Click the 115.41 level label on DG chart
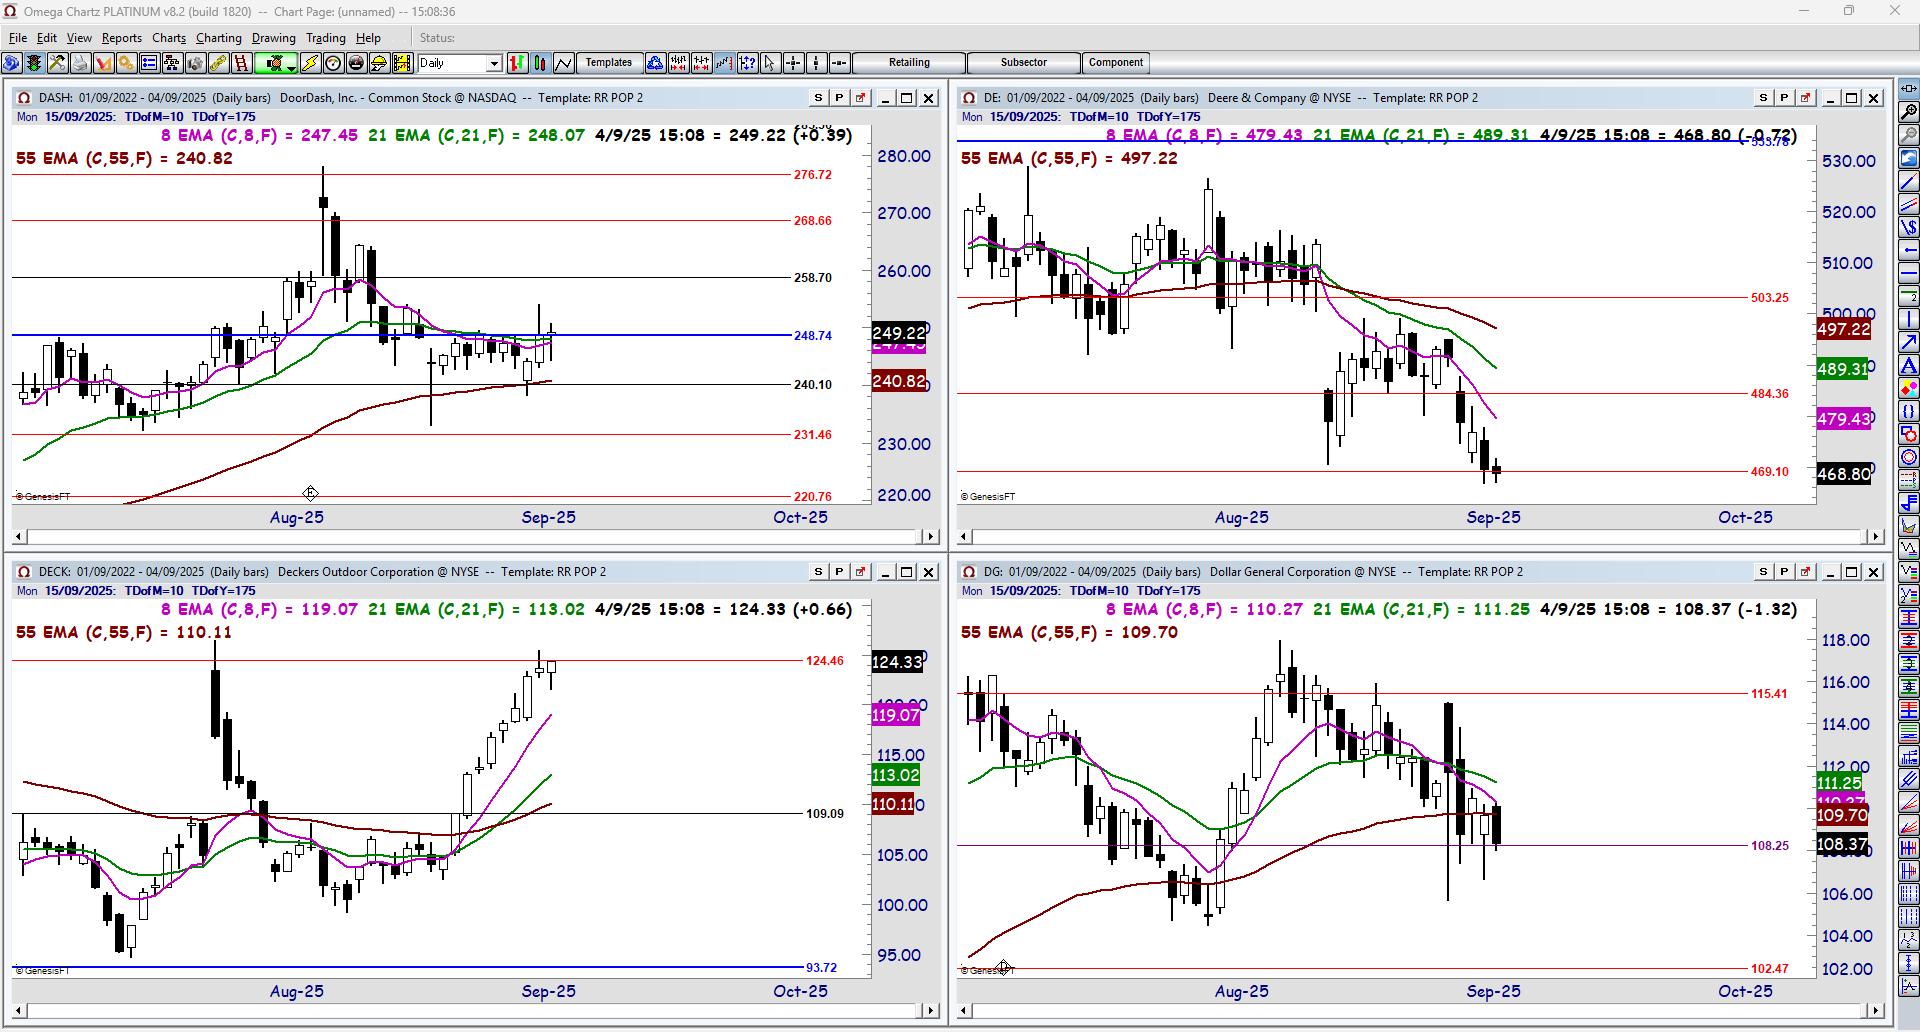 (1770, 694)
